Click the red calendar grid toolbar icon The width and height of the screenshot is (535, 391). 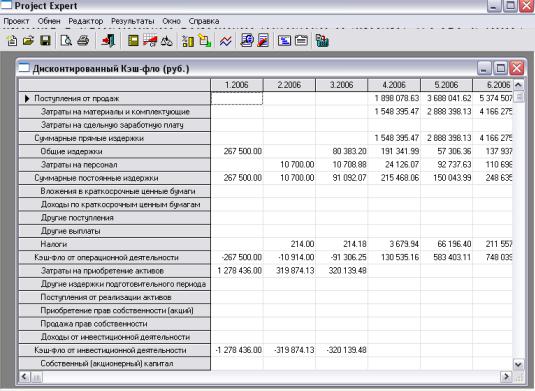coord(150,41)
